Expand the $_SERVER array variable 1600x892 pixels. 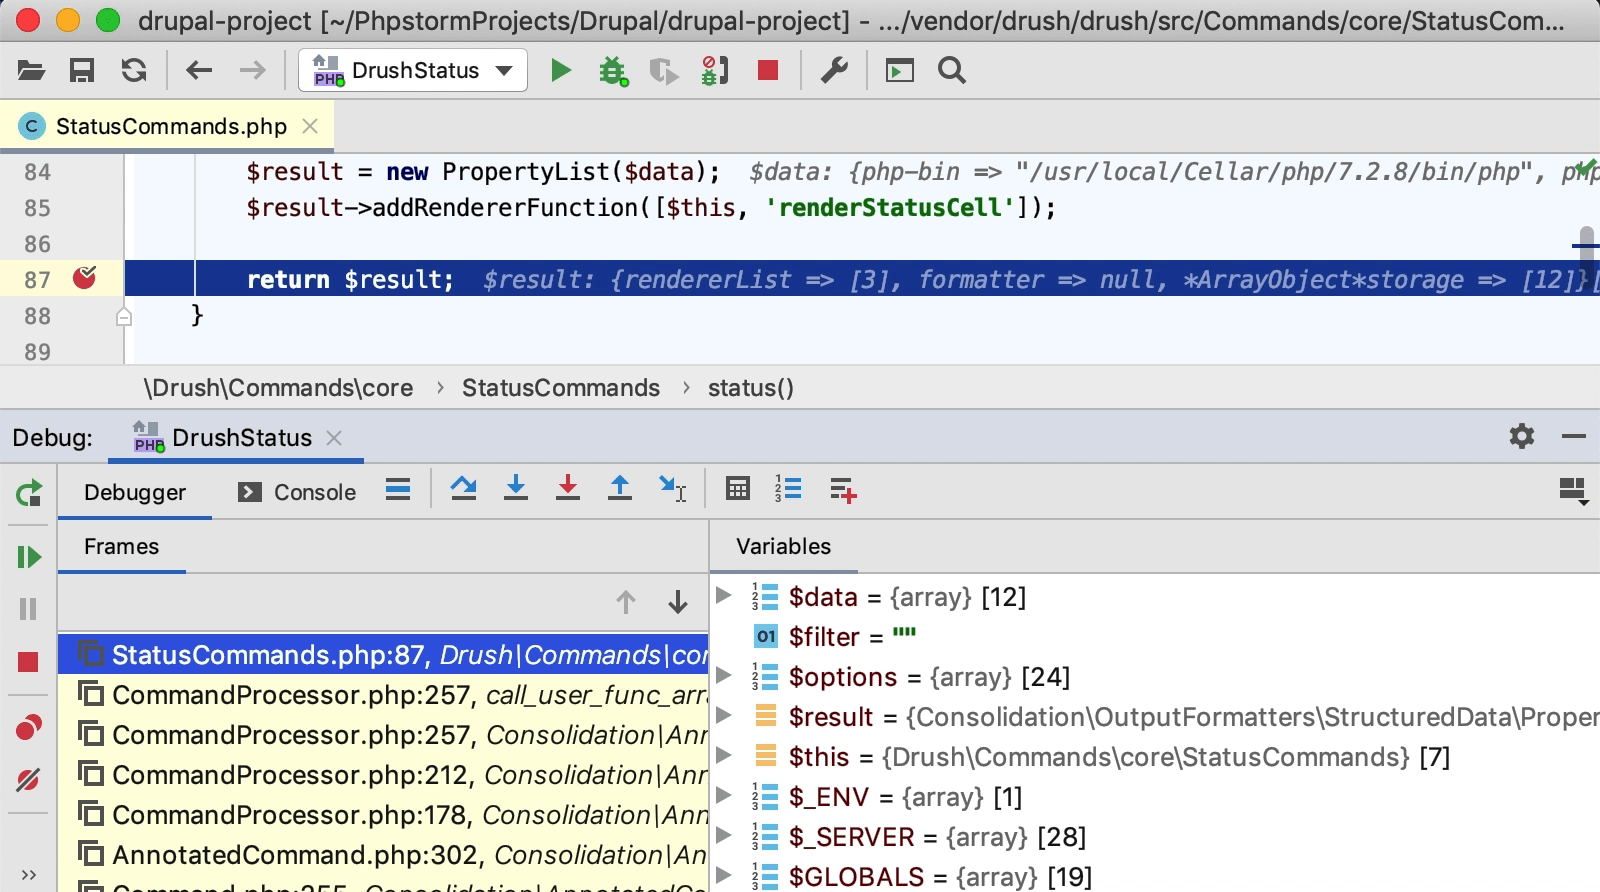(724, 835)
